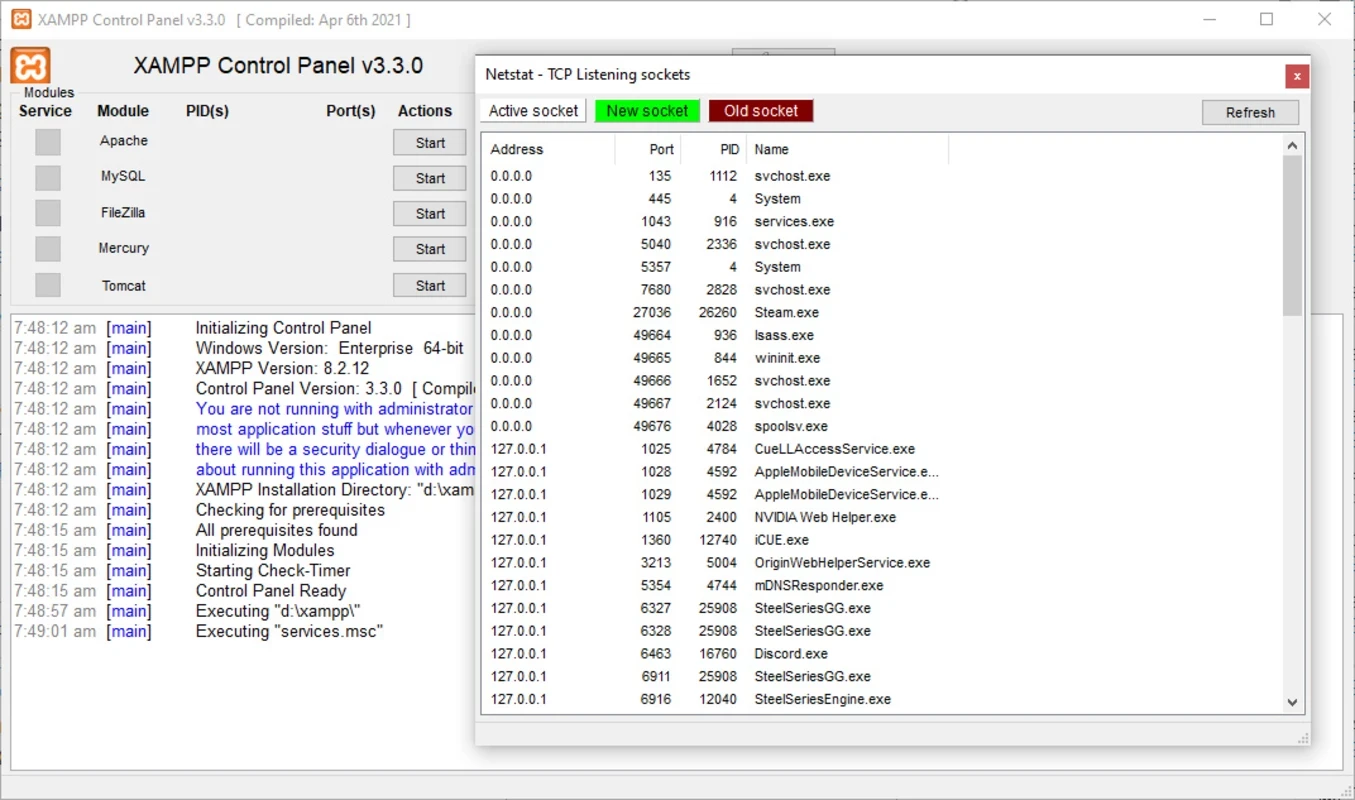Click the dark red Old socket legend
This screenshot has width=1355, height=800.
pyautogui.click(x=761, y=111)
